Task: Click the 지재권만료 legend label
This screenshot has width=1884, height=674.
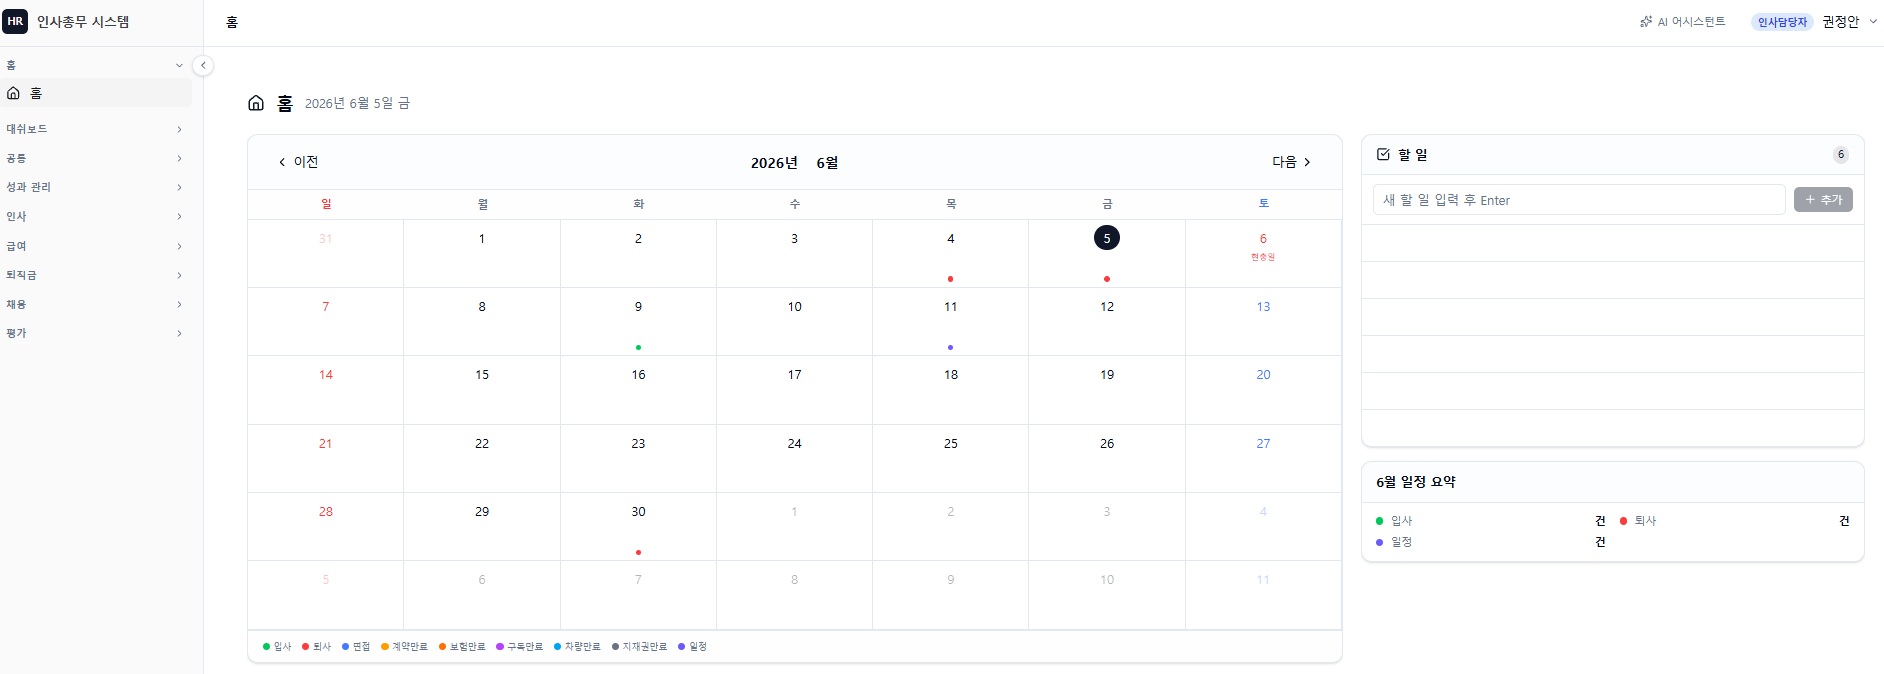Action: tap(645, 647)
